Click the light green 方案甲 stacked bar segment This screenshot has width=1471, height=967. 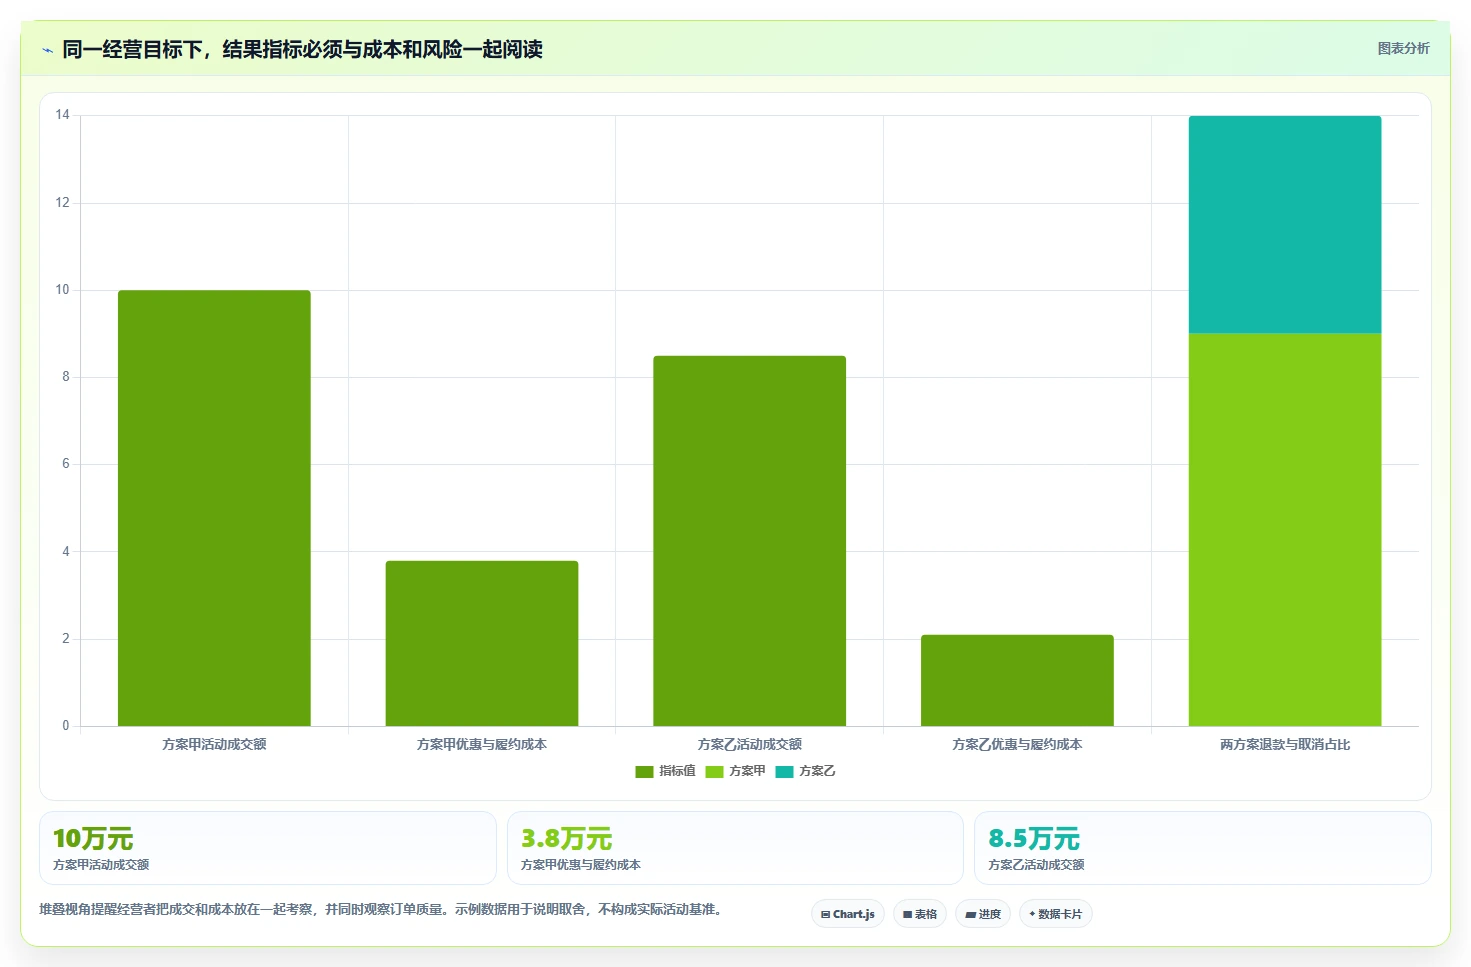tap(1285, 529)
